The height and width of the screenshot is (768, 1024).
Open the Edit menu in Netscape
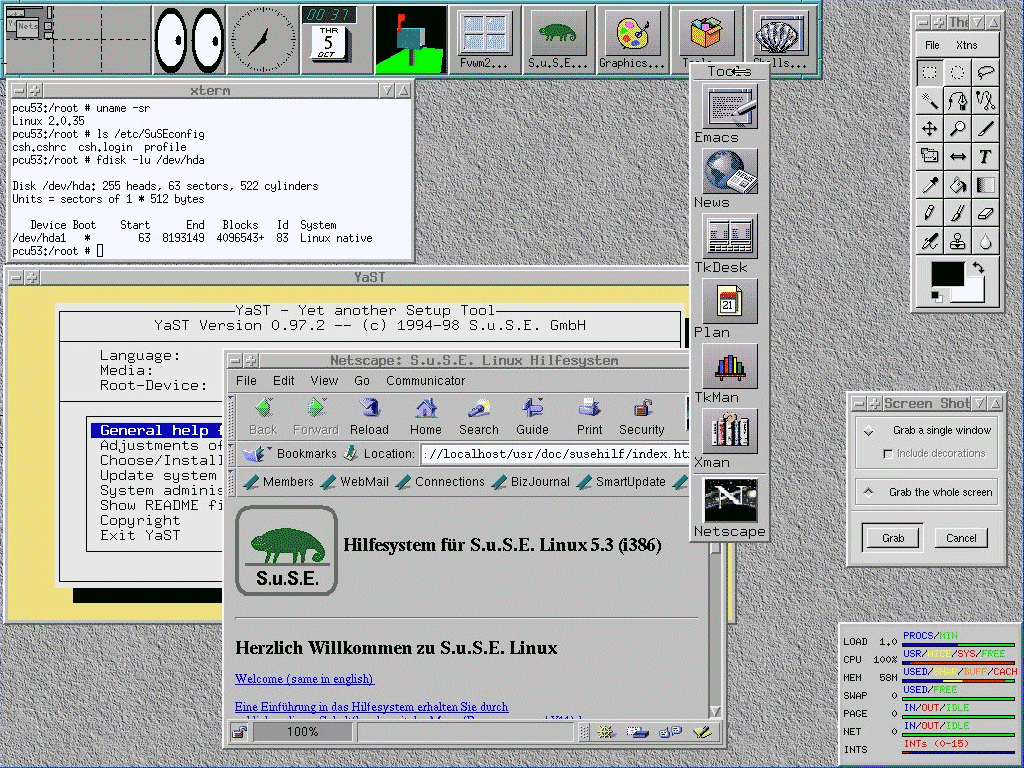[283, 381]
